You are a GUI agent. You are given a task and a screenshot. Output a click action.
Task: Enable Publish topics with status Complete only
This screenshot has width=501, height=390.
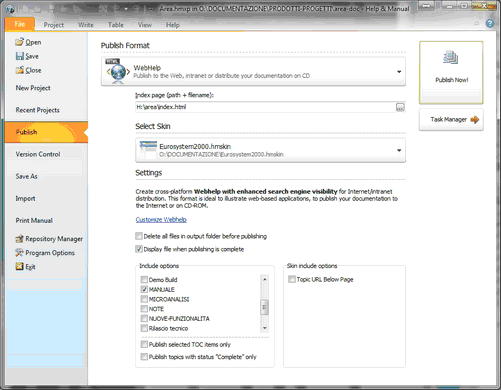point(144,357)
